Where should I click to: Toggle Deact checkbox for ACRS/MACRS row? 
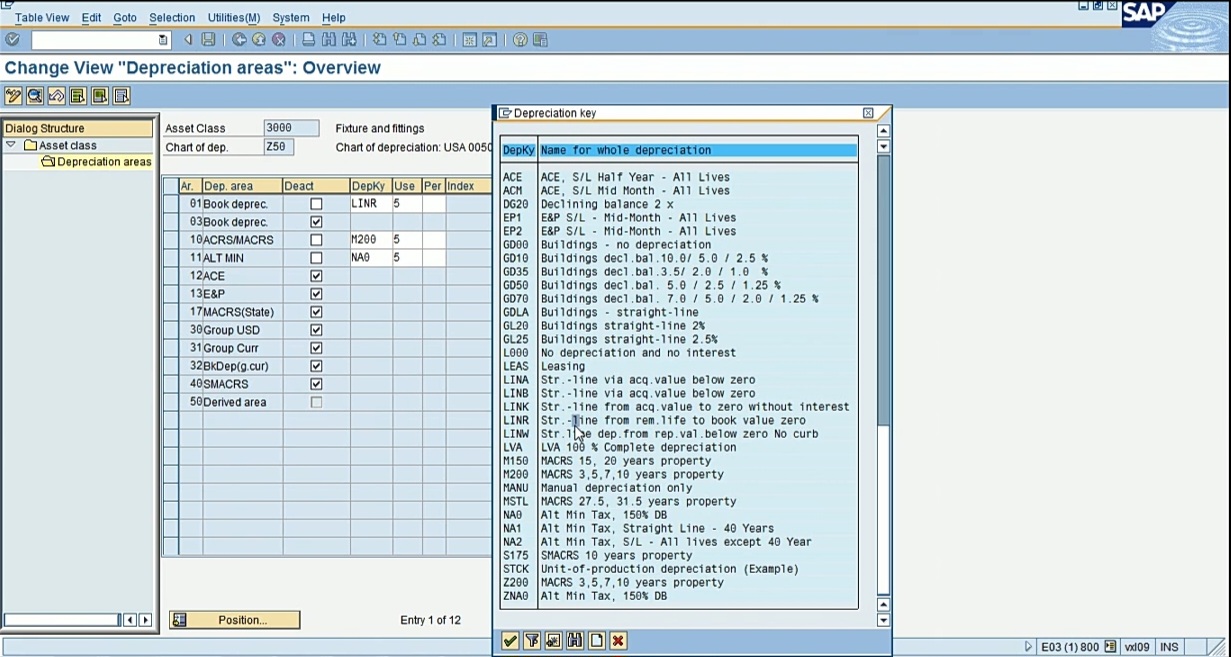coord(316,240)
